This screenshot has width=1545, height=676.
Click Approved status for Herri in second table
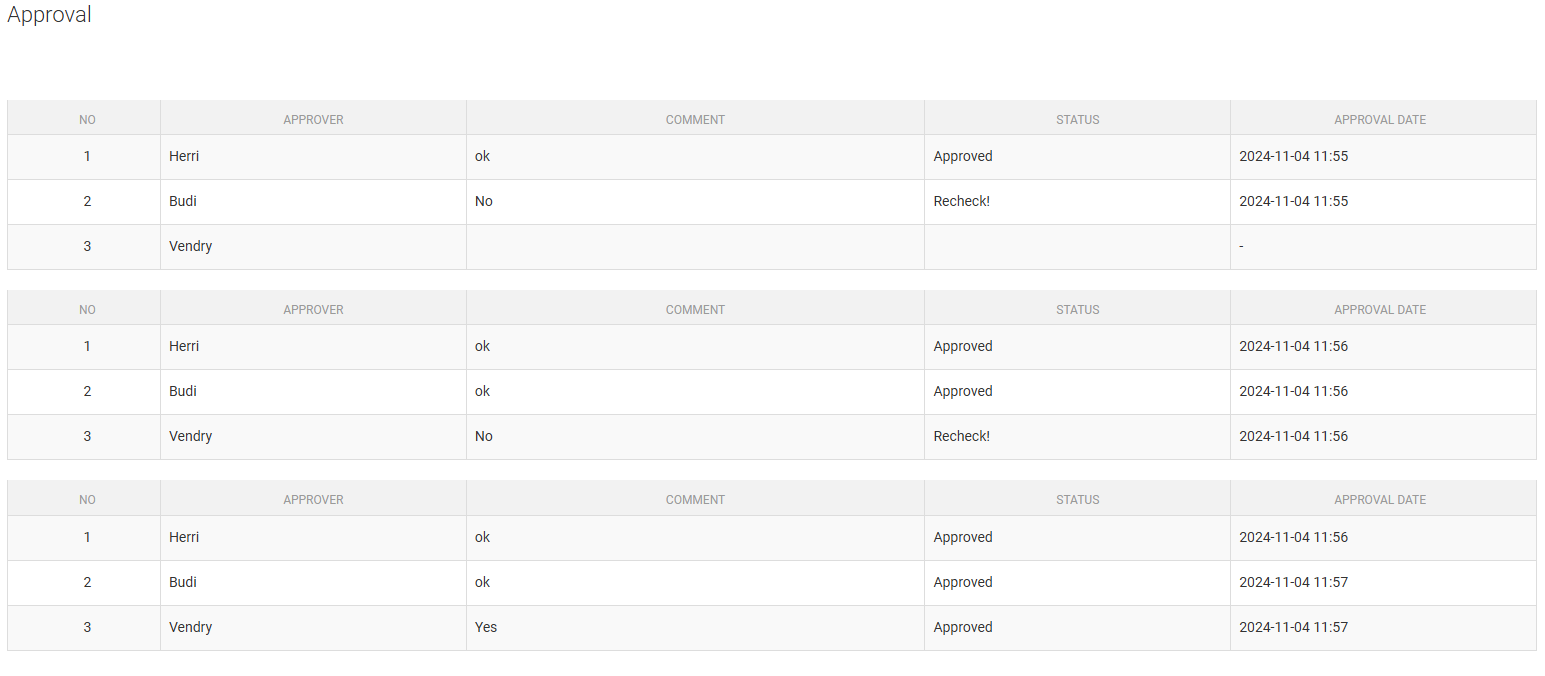963,346
